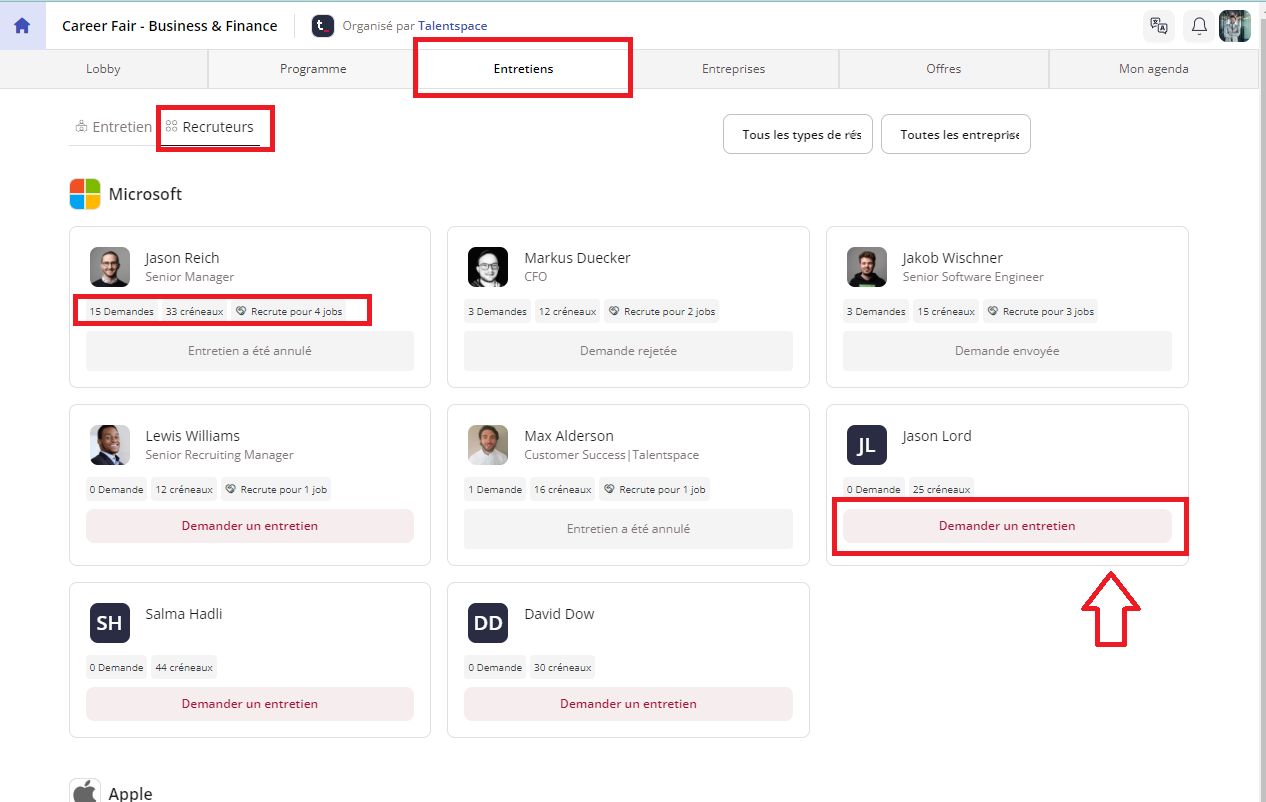Follow the Talentspace organizer link

click(x=453, y=26)
